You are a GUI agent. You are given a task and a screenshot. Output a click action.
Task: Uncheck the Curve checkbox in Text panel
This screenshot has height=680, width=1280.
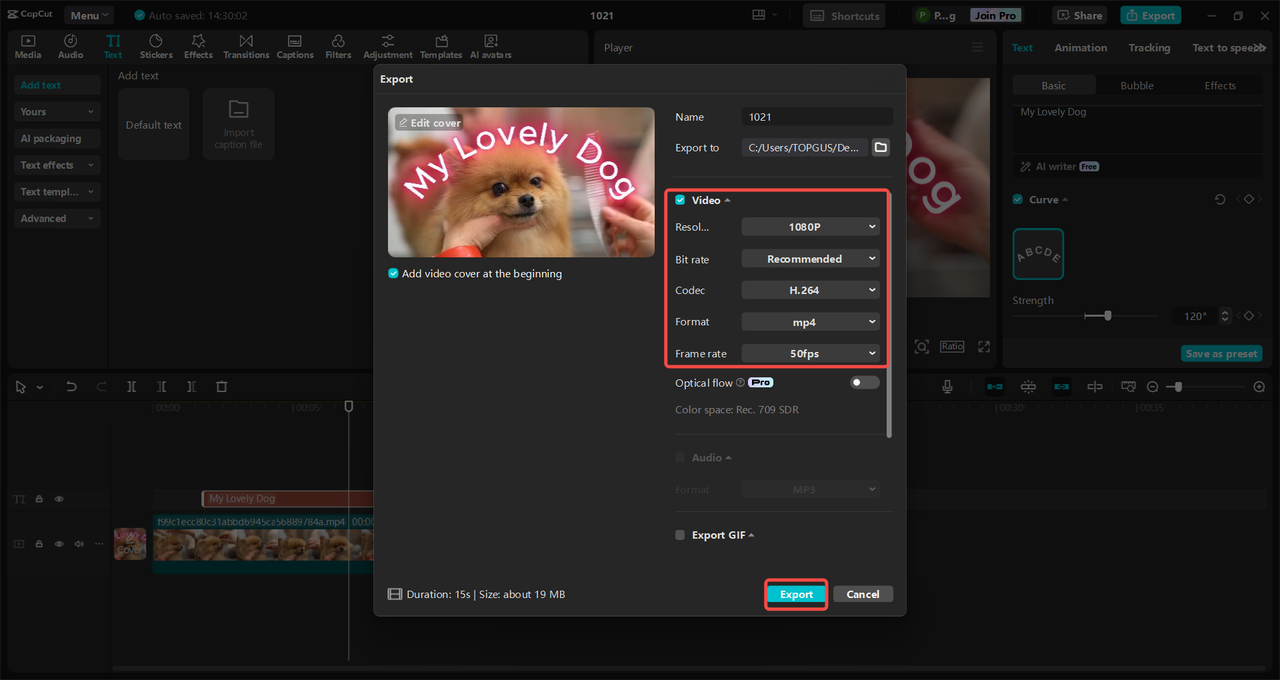(1018, 200)
